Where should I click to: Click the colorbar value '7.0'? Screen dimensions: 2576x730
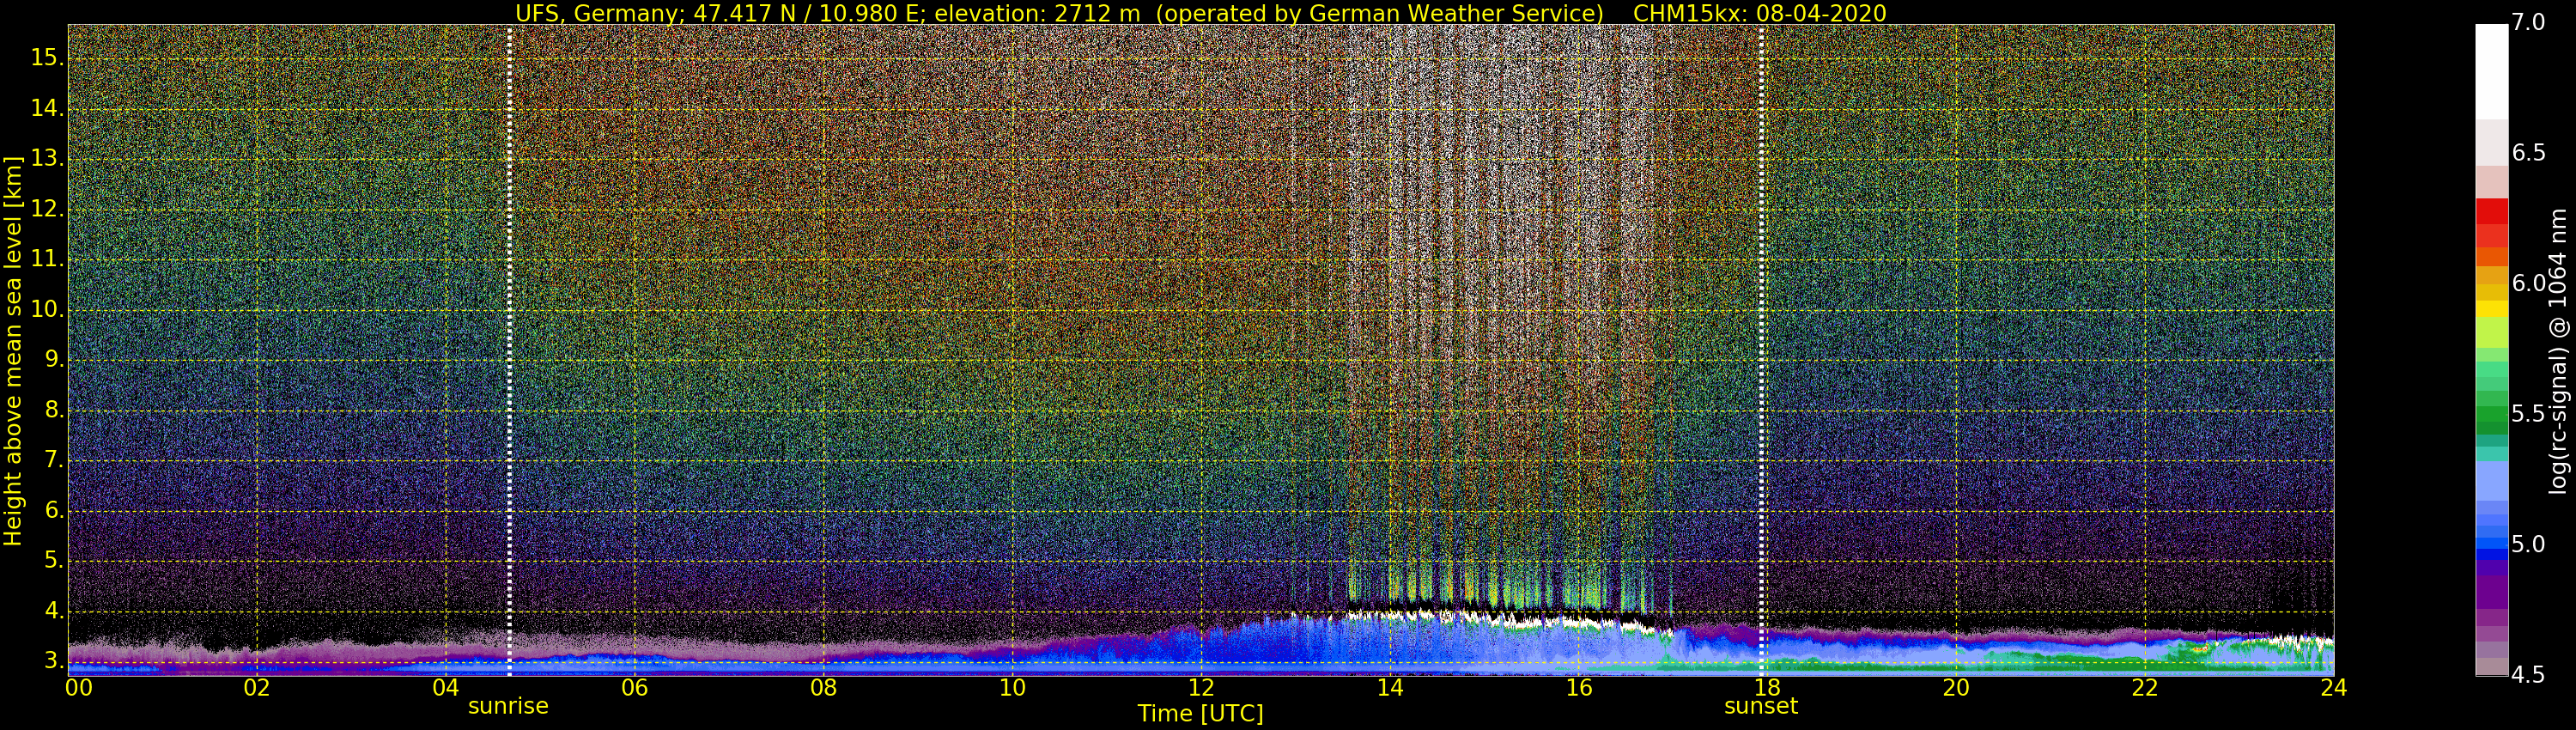[2528, 23]
